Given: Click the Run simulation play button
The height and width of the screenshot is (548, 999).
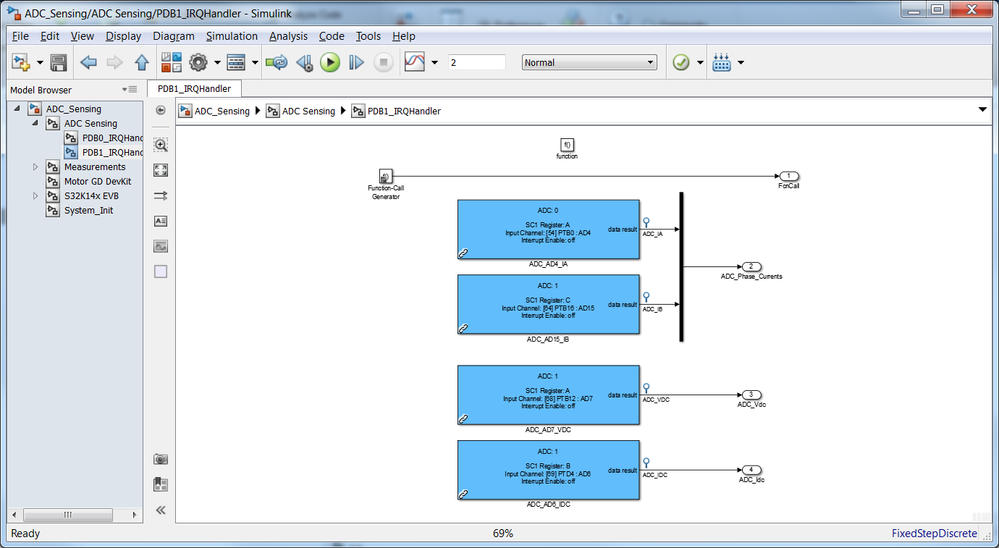Looking at the screenshot, I should click(x=330, y=62).
